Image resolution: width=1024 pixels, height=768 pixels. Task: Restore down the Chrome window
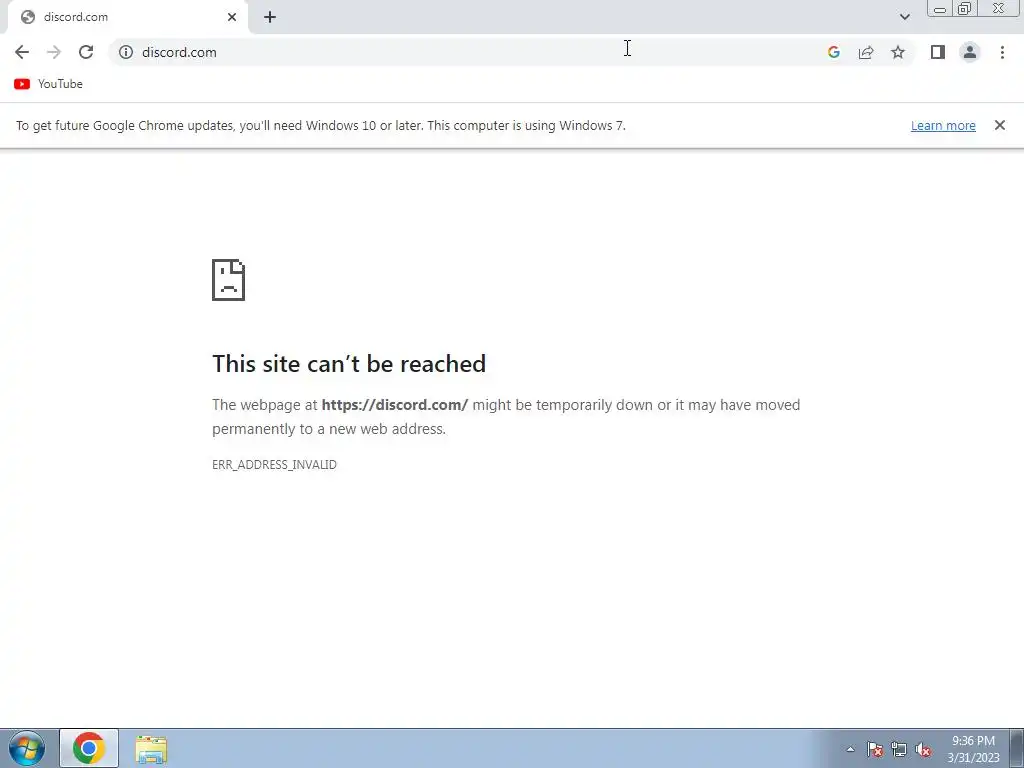[964, 8]
